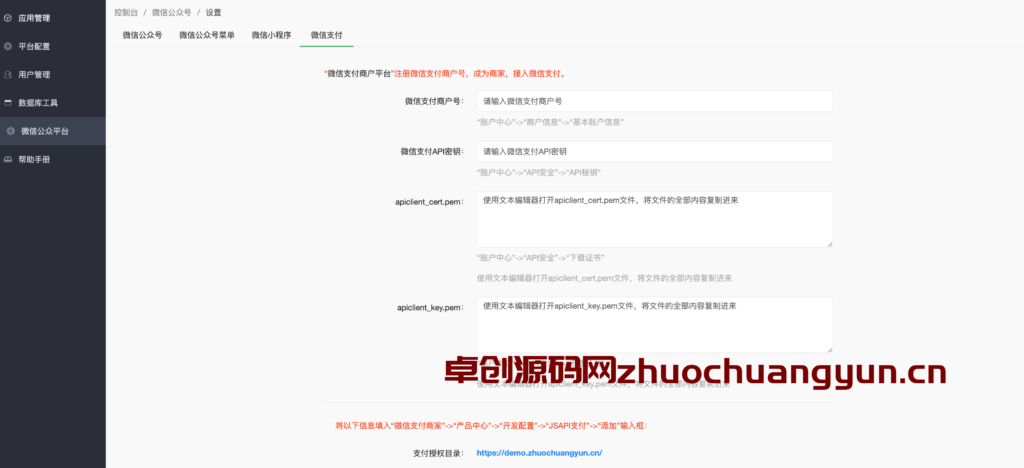1024x468 pixels.
Task: Click the 设置 breadcrumb item
Action: click(214, 12)
